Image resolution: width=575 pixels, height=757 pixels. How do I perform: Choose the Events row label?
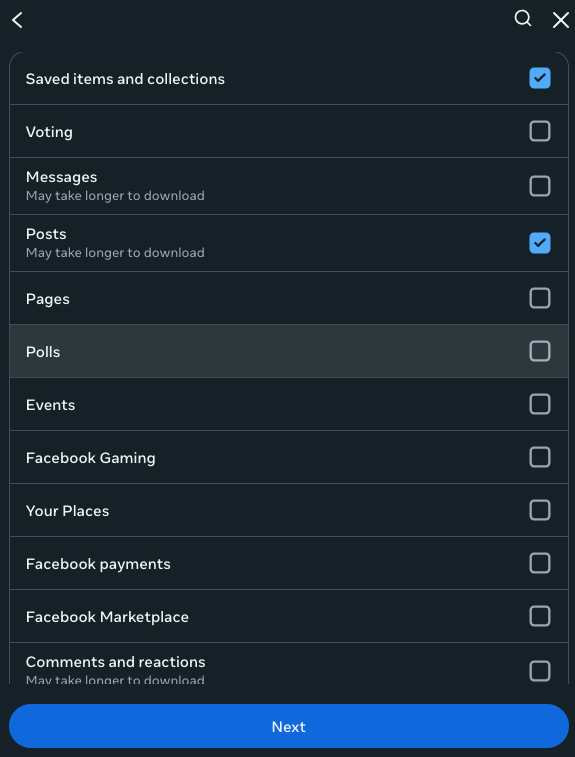[50, 405]
